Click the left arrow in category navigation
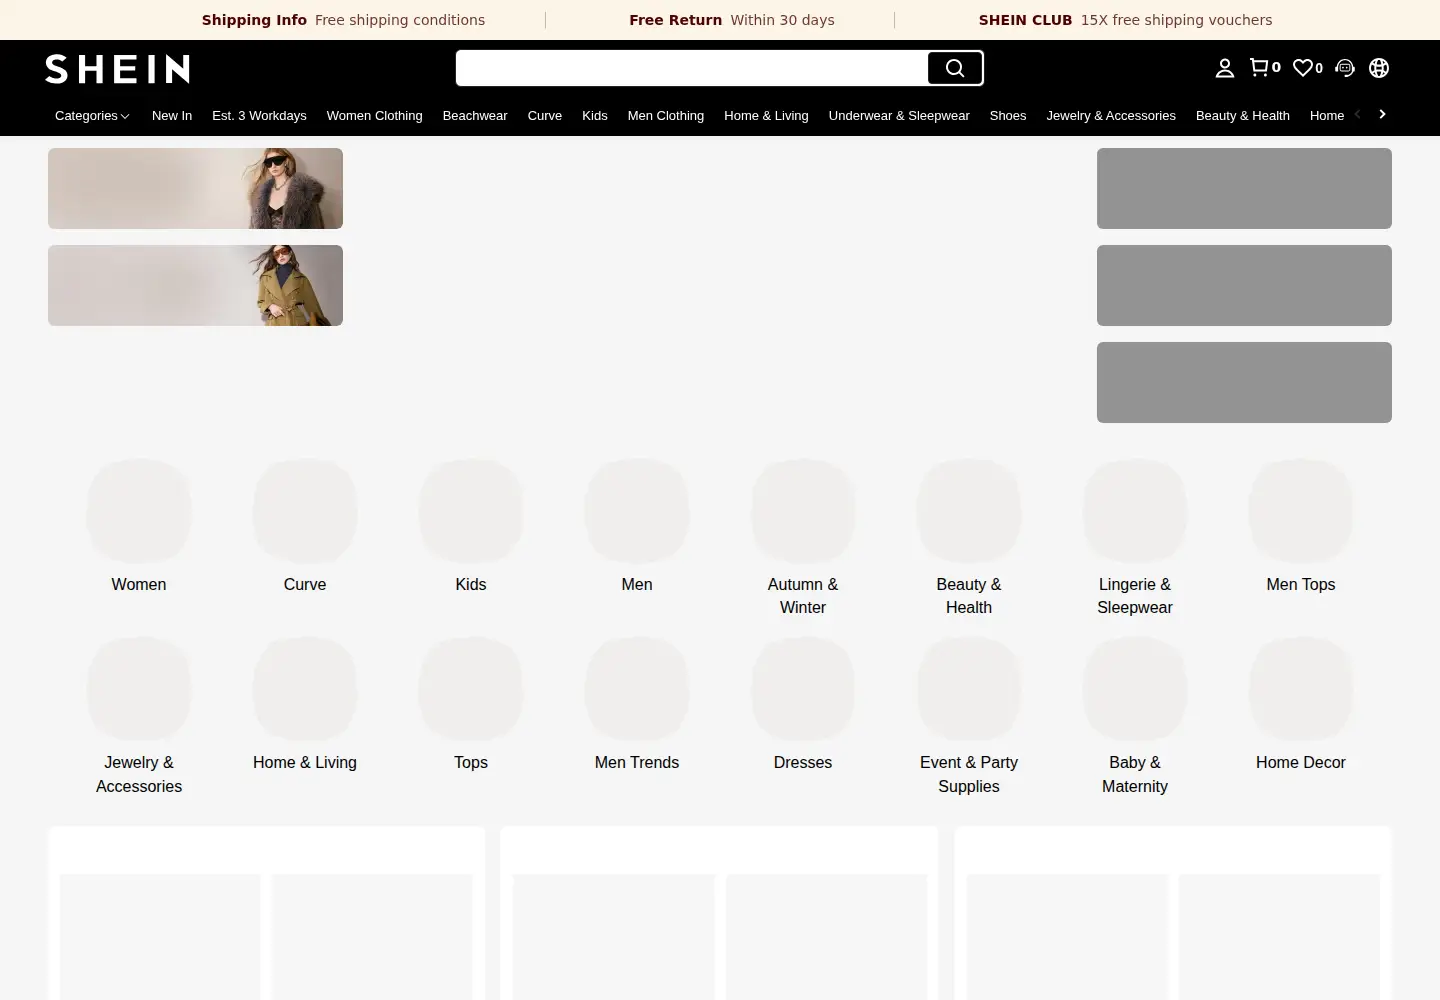The image size is (1440, 1000). (x=1357, y=114)
